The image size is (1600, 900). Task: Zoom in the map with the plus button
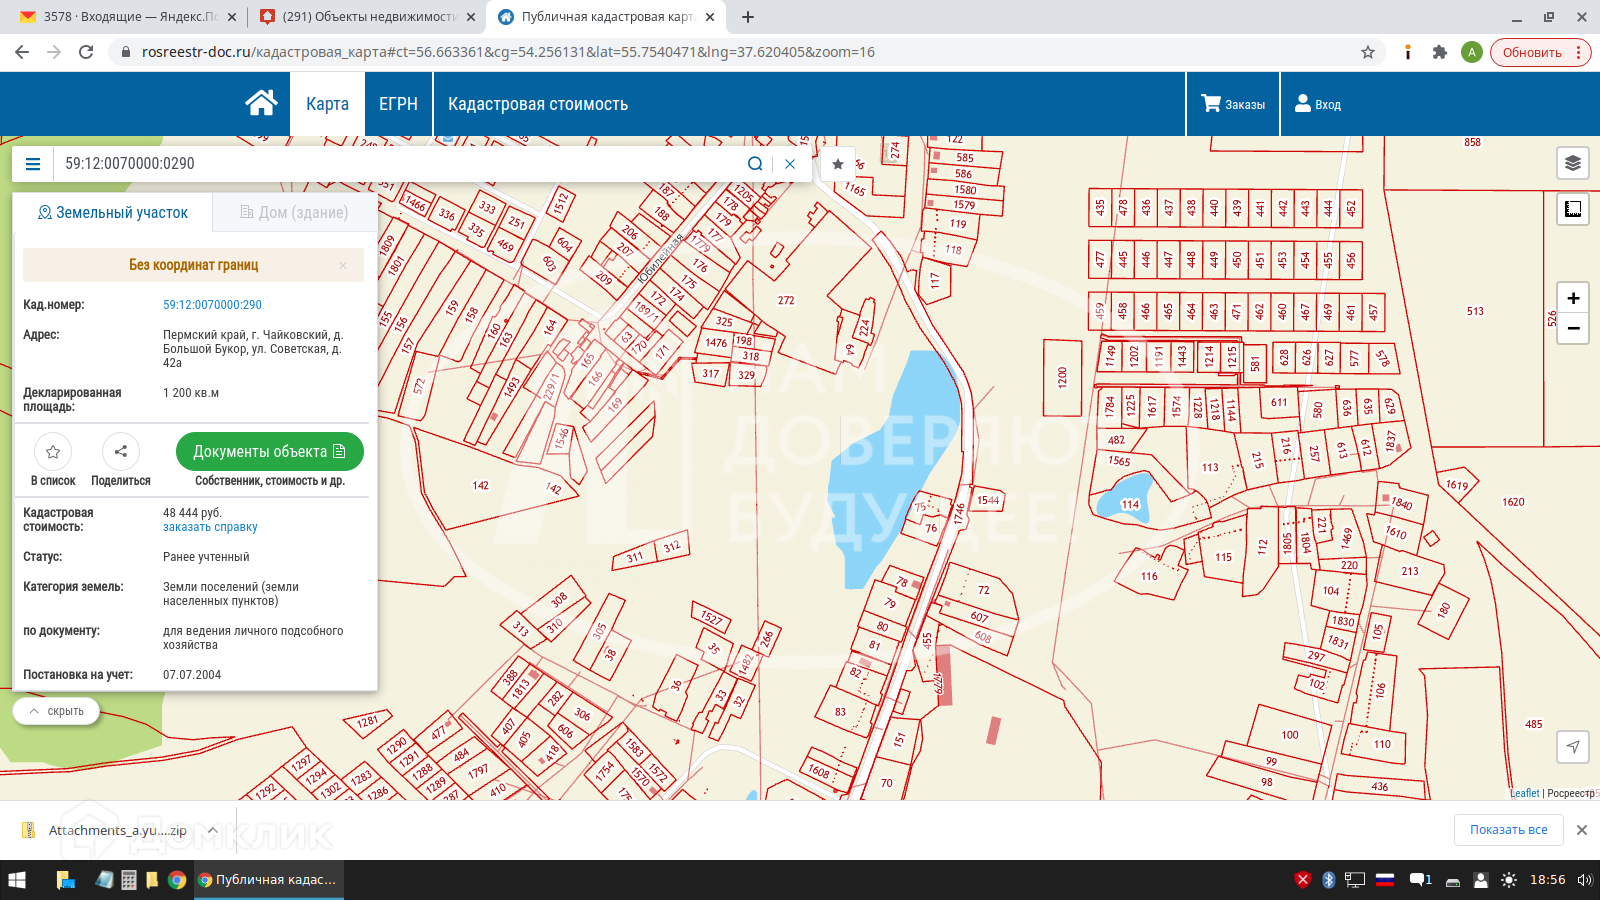point(1573,298)
